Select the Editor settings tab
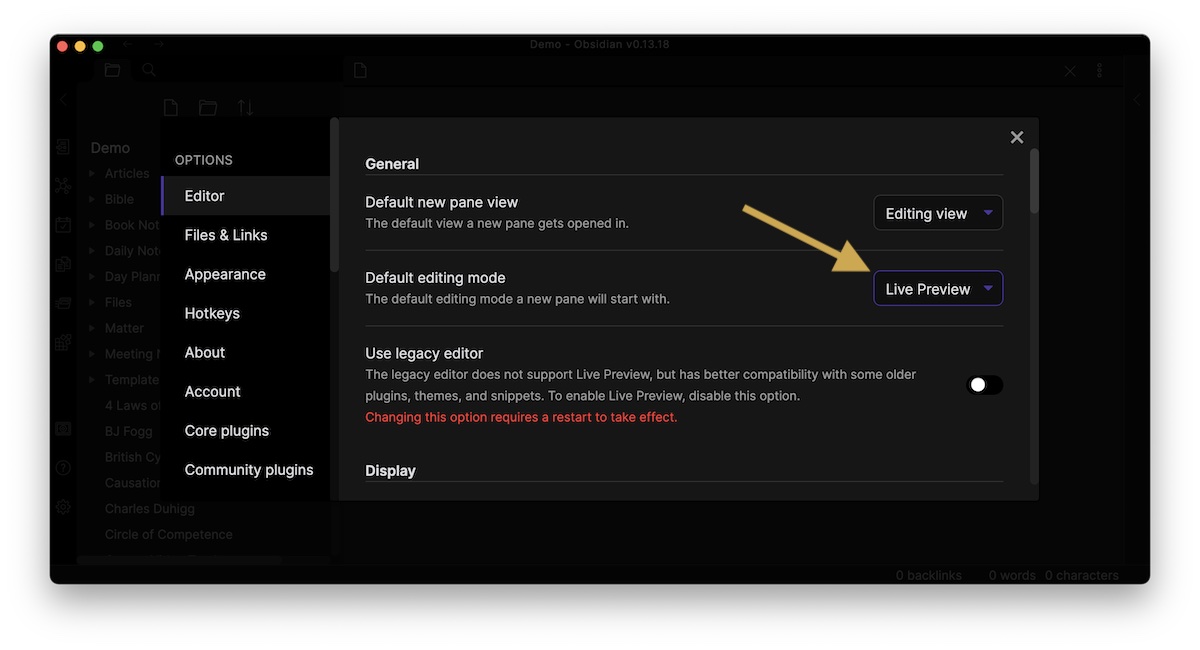 [x=246, y=196]
